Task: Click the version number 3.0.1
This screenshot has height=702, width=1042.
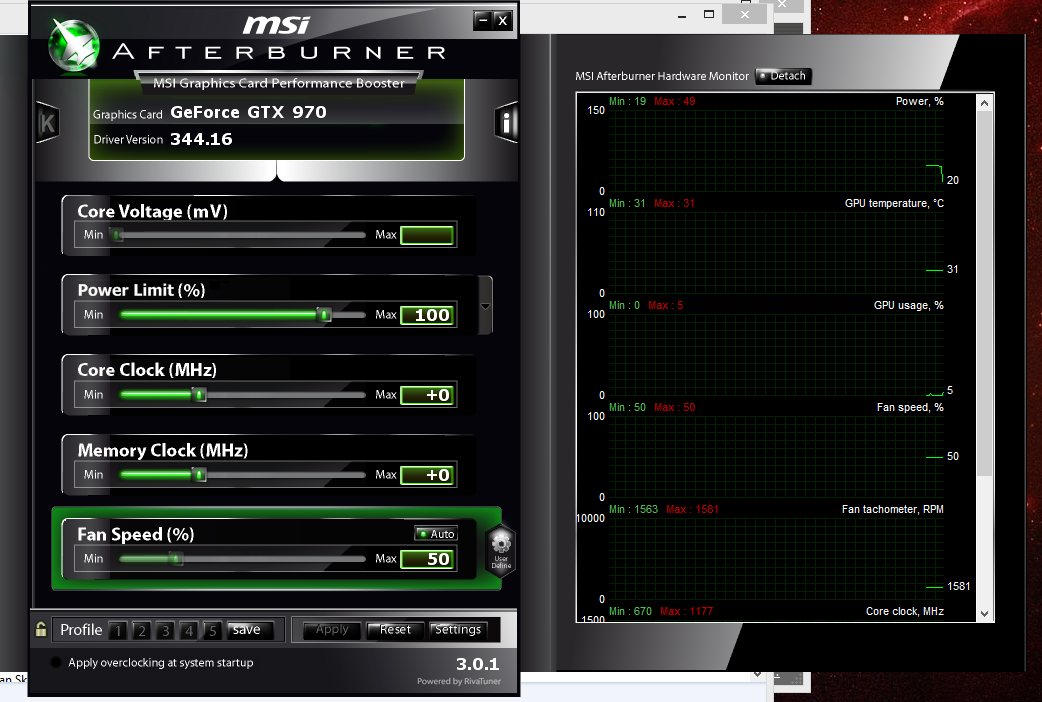Action: click(477, 664)
